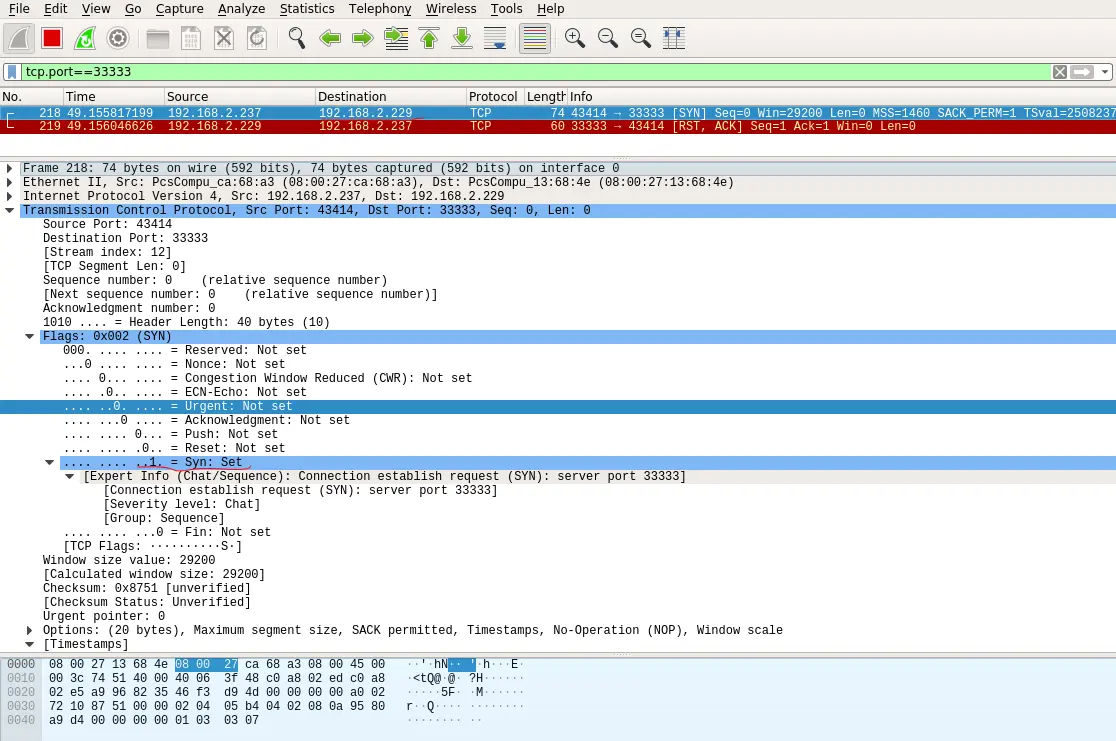Viewport: 1116px width, 741px height.
Task: Select Window size value: 29200 line
Action: (129, 560)
